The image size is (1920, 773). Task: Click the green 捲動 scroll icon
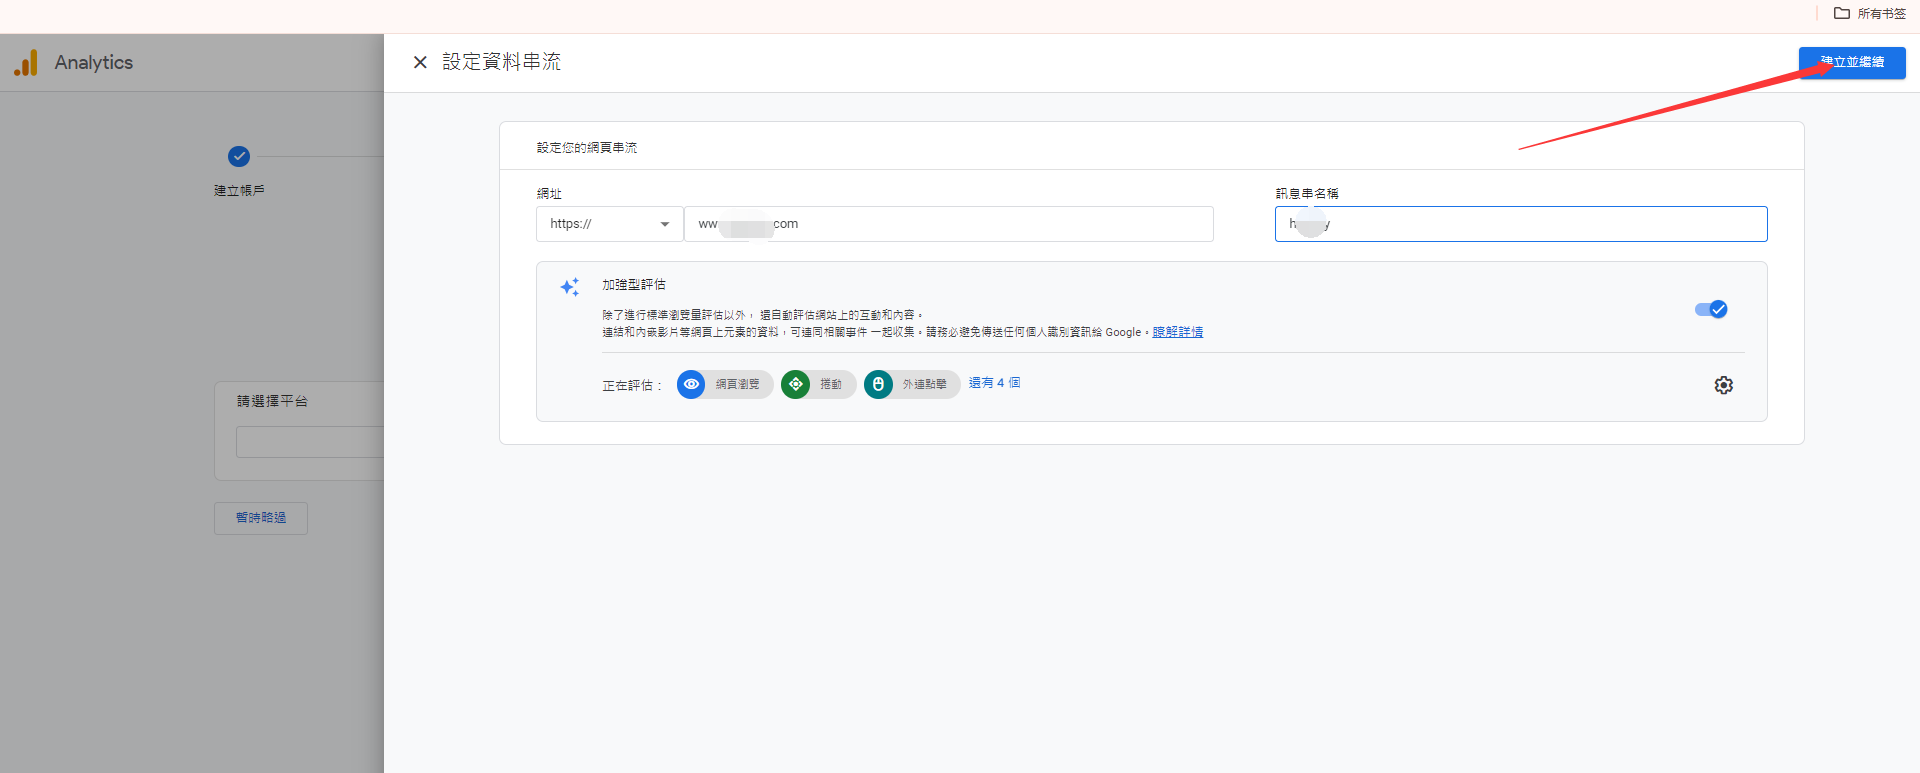(x=795, y=384)
